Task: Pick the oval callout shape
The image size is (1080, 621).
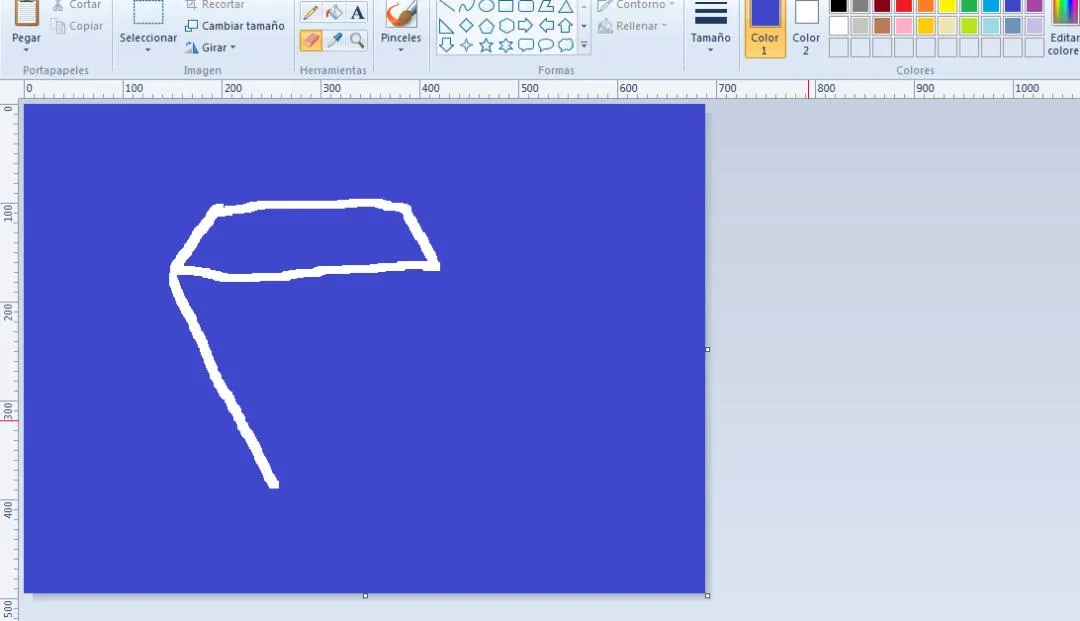Action: (x=546, y=45)
